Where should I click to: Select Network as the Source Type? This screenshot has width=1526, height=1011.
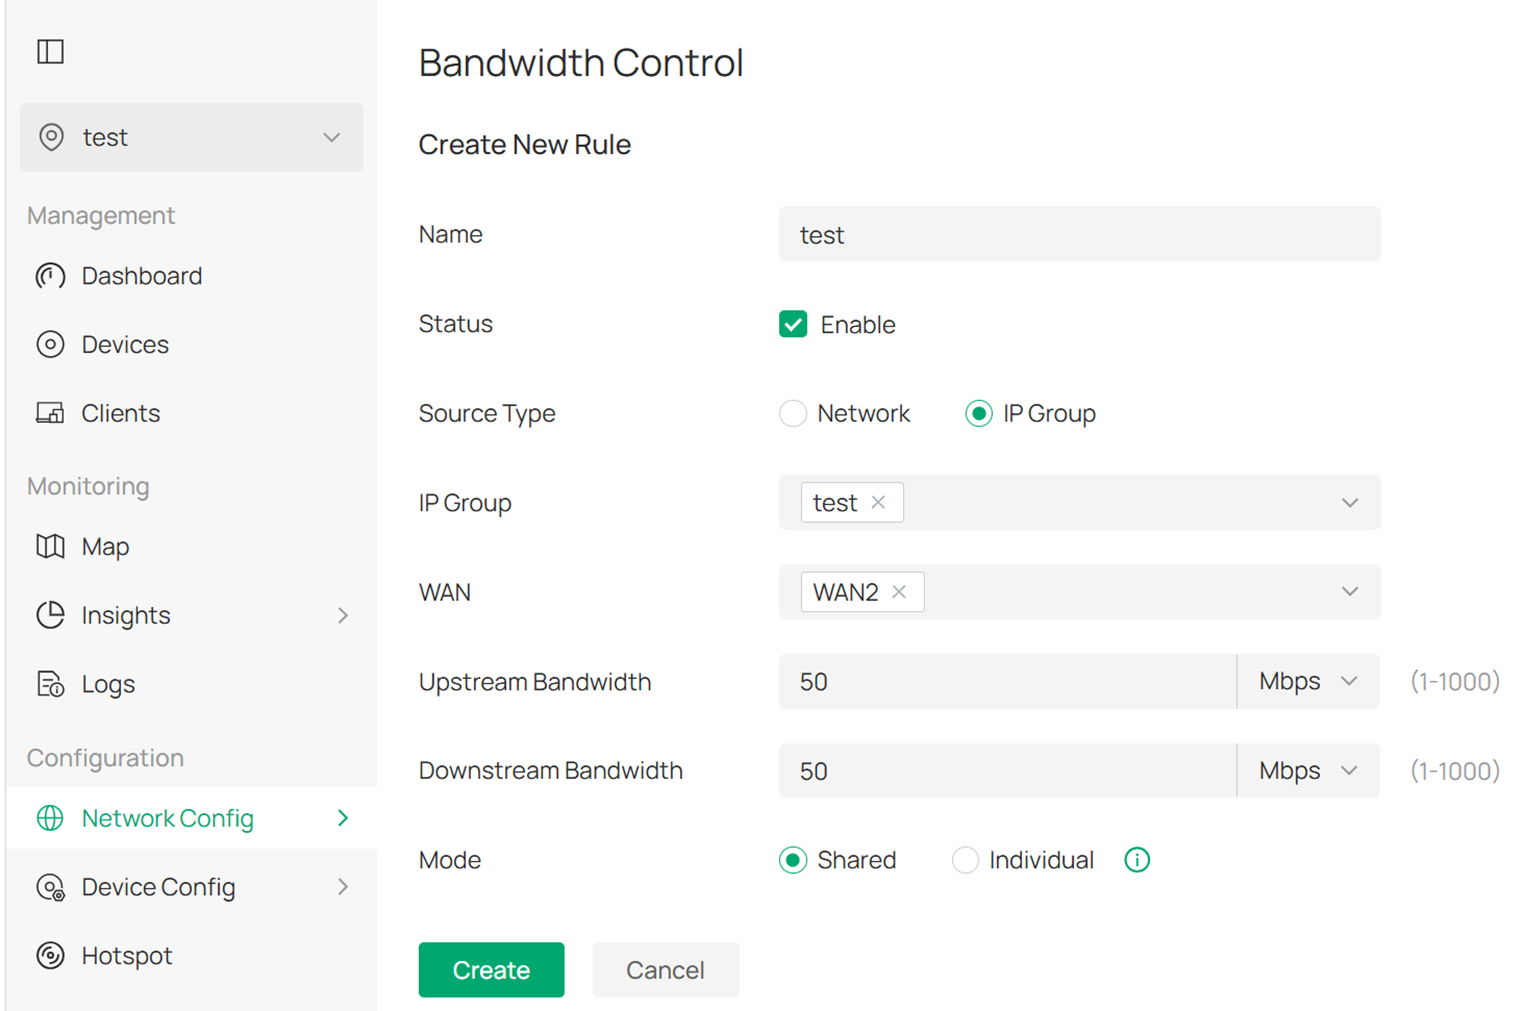click(x=793, y=413)
